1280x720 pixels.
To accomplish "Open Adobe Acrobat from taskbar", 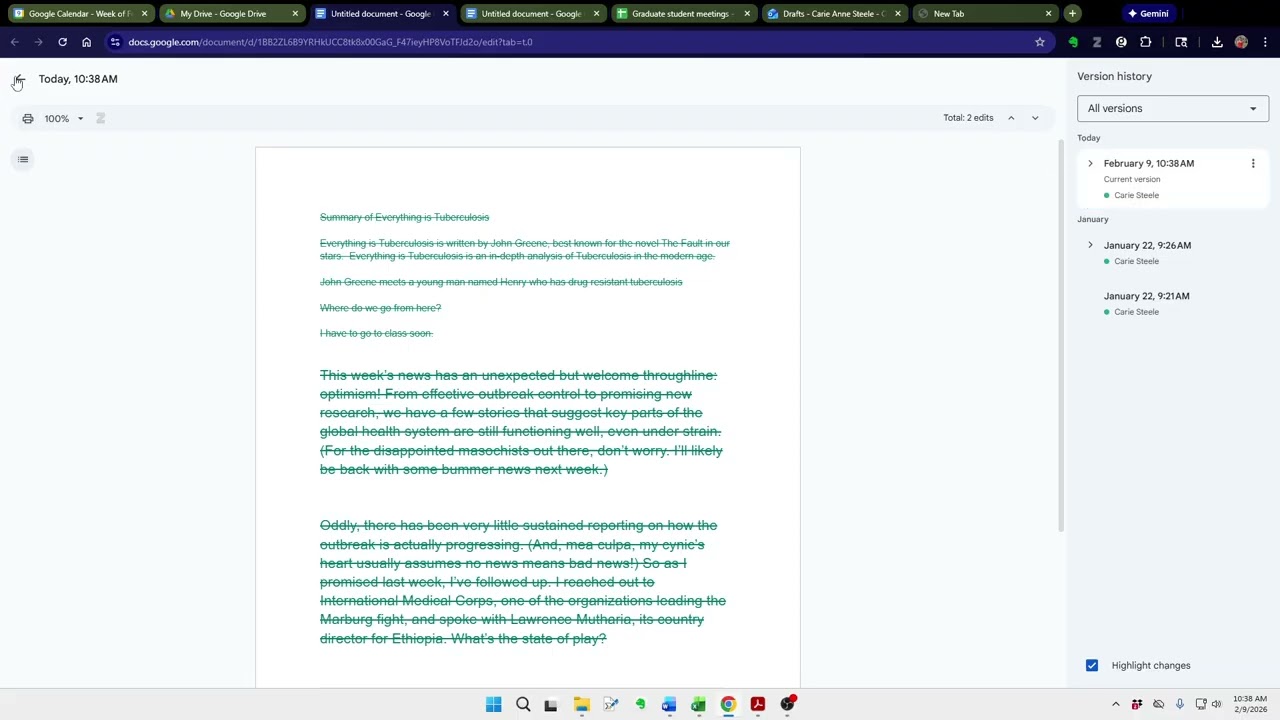I will (757, 704).
